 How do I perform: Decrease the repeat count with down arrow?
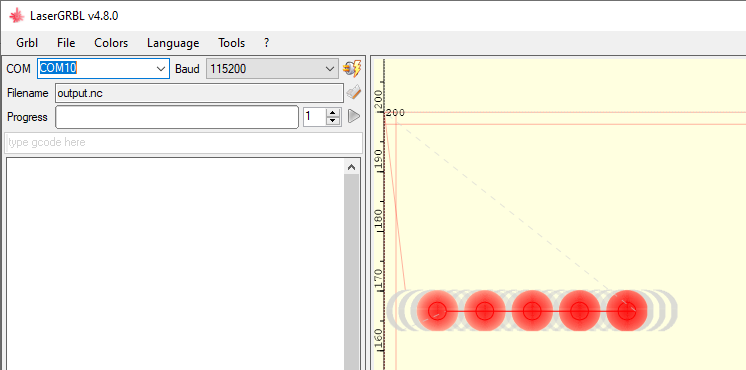(x=334, y=121)
